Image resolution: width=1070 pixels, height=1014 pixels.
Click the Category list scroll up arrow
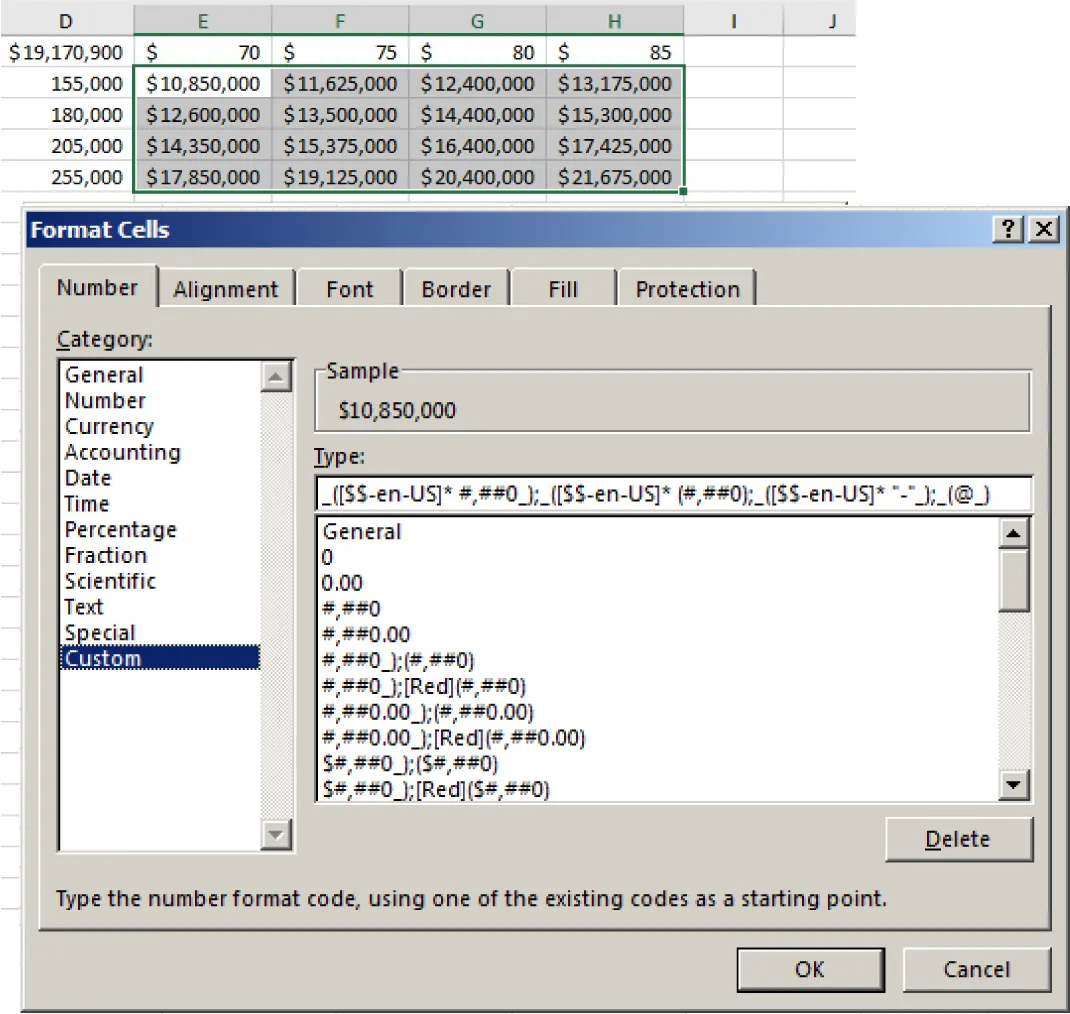tap(275, 376)
